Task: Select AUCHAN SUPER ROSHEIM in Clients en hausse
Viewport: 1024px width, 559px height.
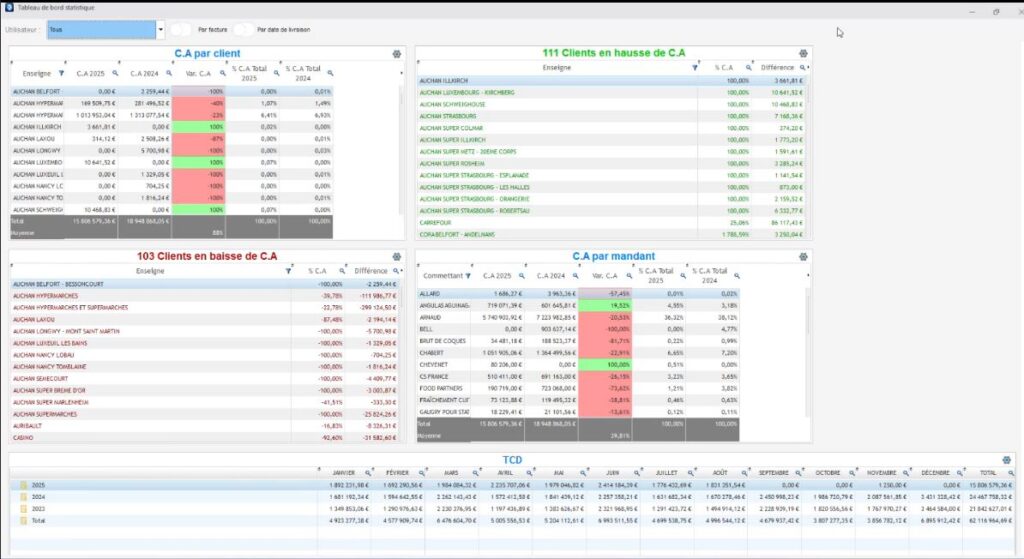Action: pyautogui.click(x=611, y=163)
